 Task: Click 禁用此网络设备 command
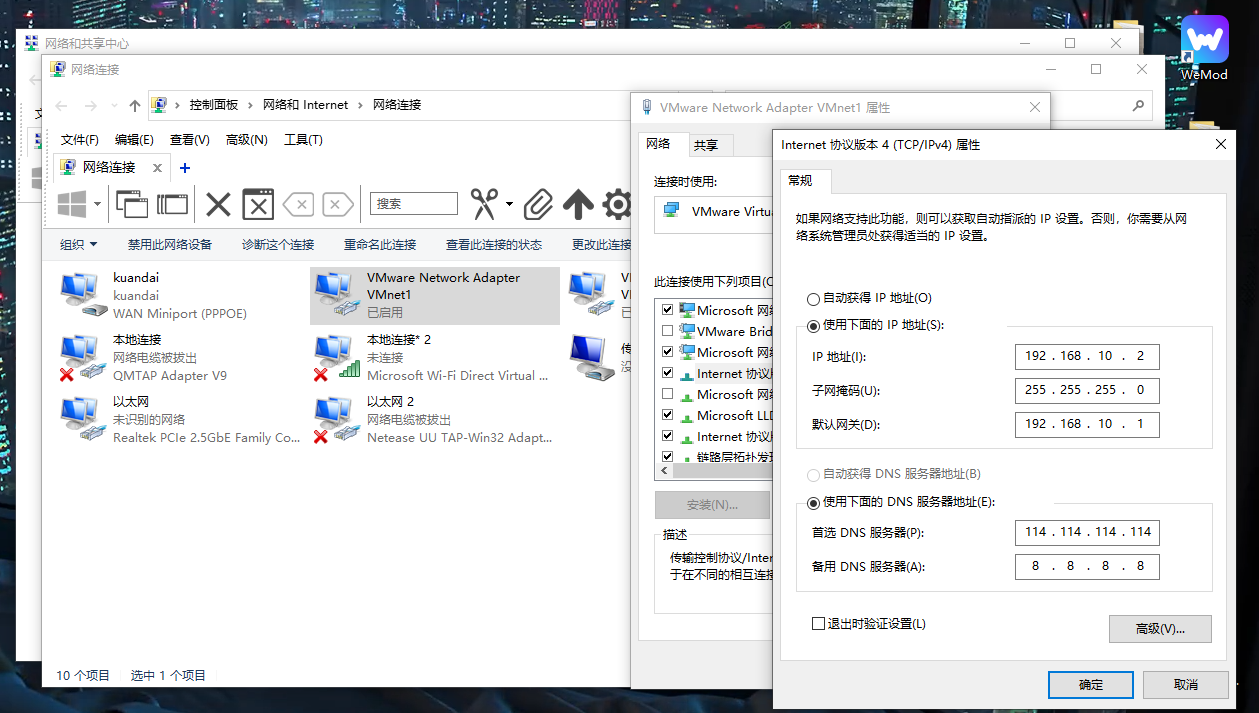pyautogui.click(x=170, y=244)
